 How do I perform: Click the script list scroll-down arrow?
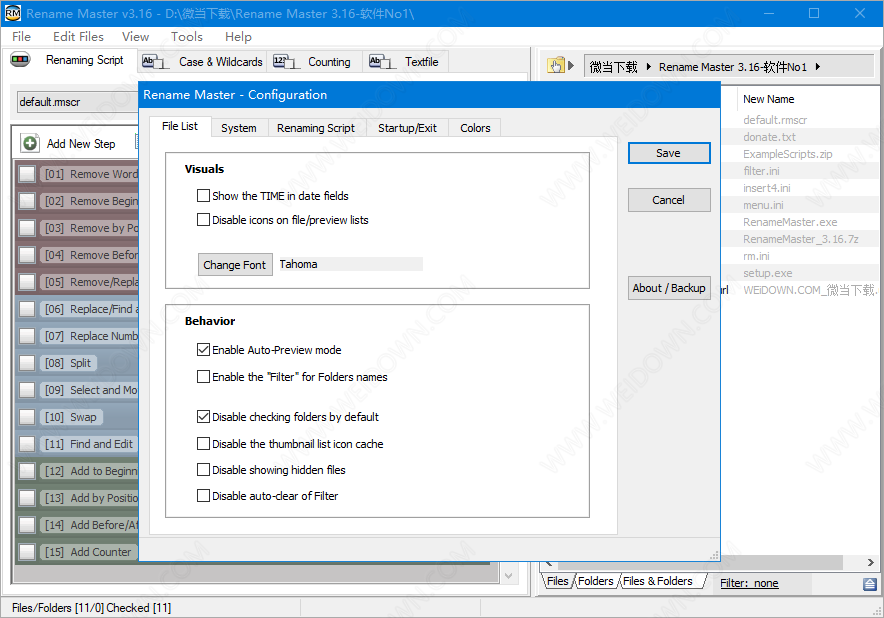509,575
